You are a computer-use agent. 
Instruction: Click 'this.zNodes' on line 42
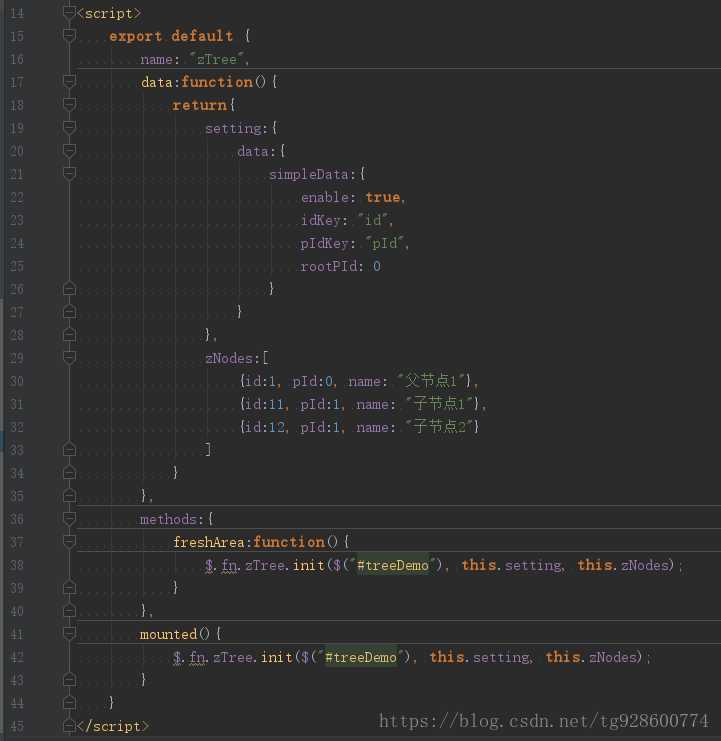[x=593, y=657]
